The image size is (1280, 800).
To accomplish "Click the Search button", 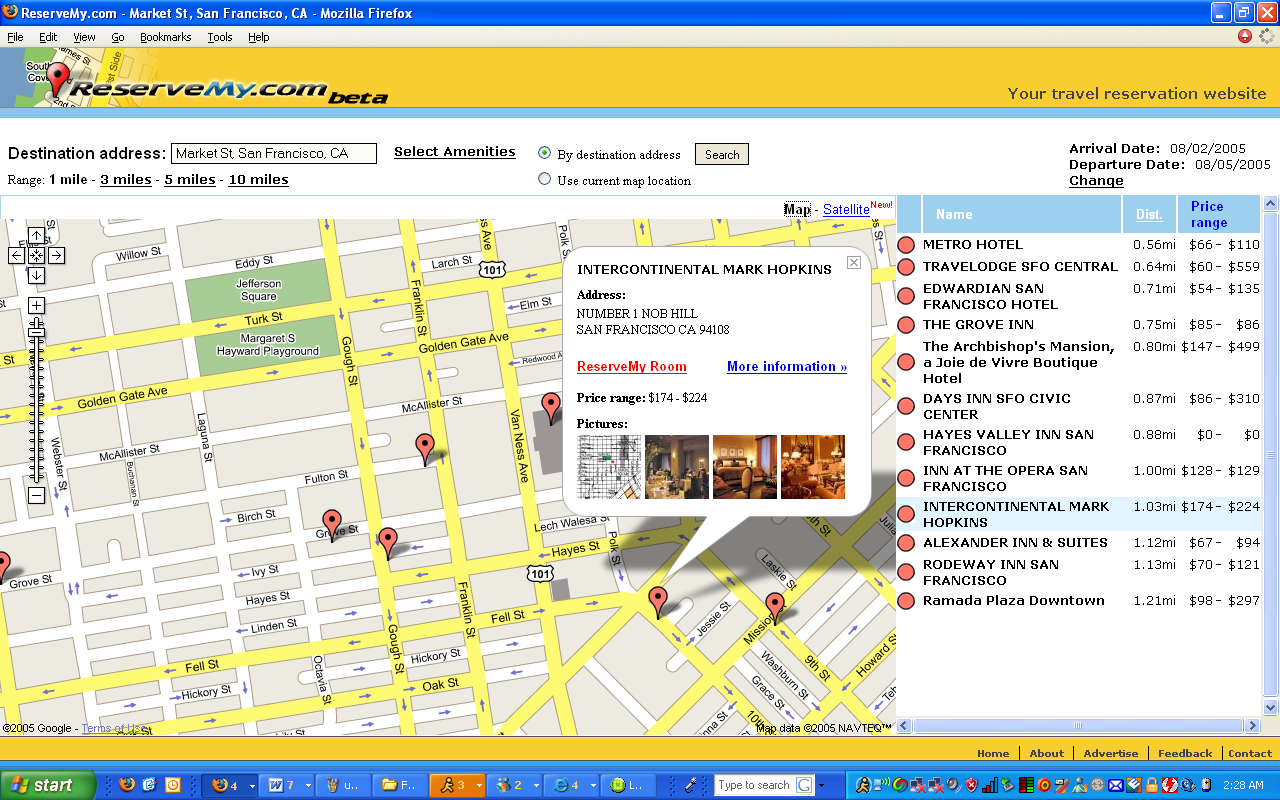I will coord(722,155).
